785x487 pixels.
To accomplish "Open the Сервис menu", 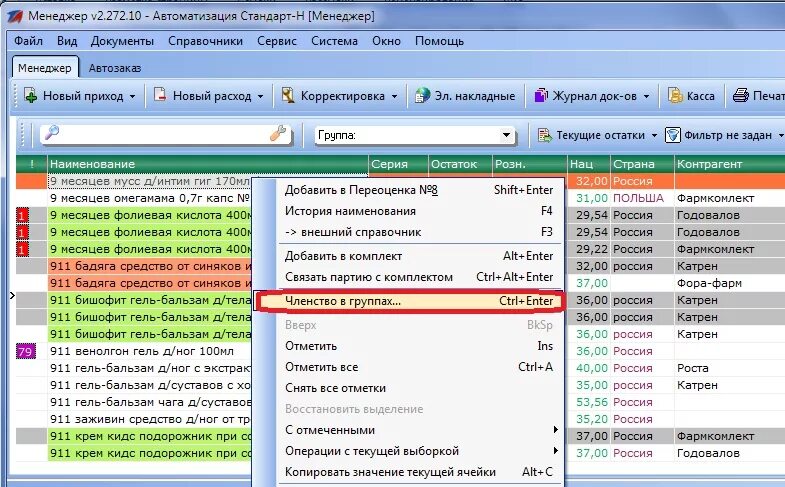I will coord(277,41).
